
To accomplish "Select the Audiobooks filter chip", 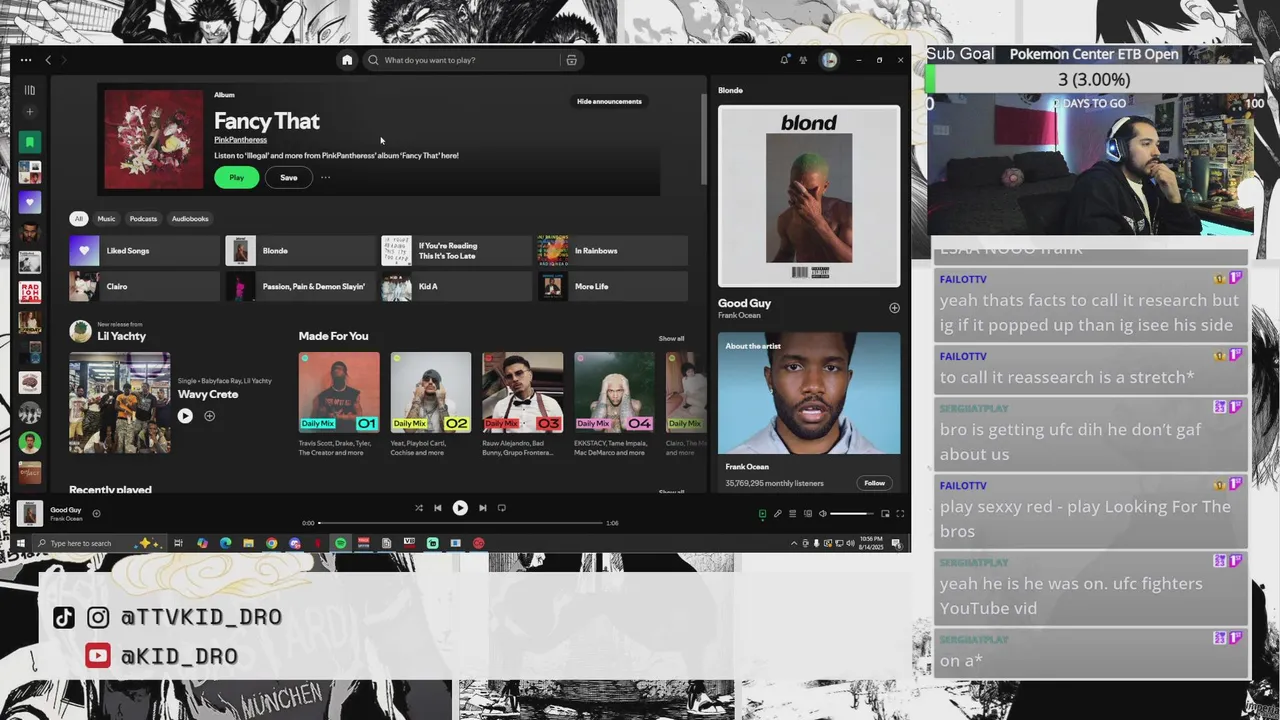I will pos(190,219).
